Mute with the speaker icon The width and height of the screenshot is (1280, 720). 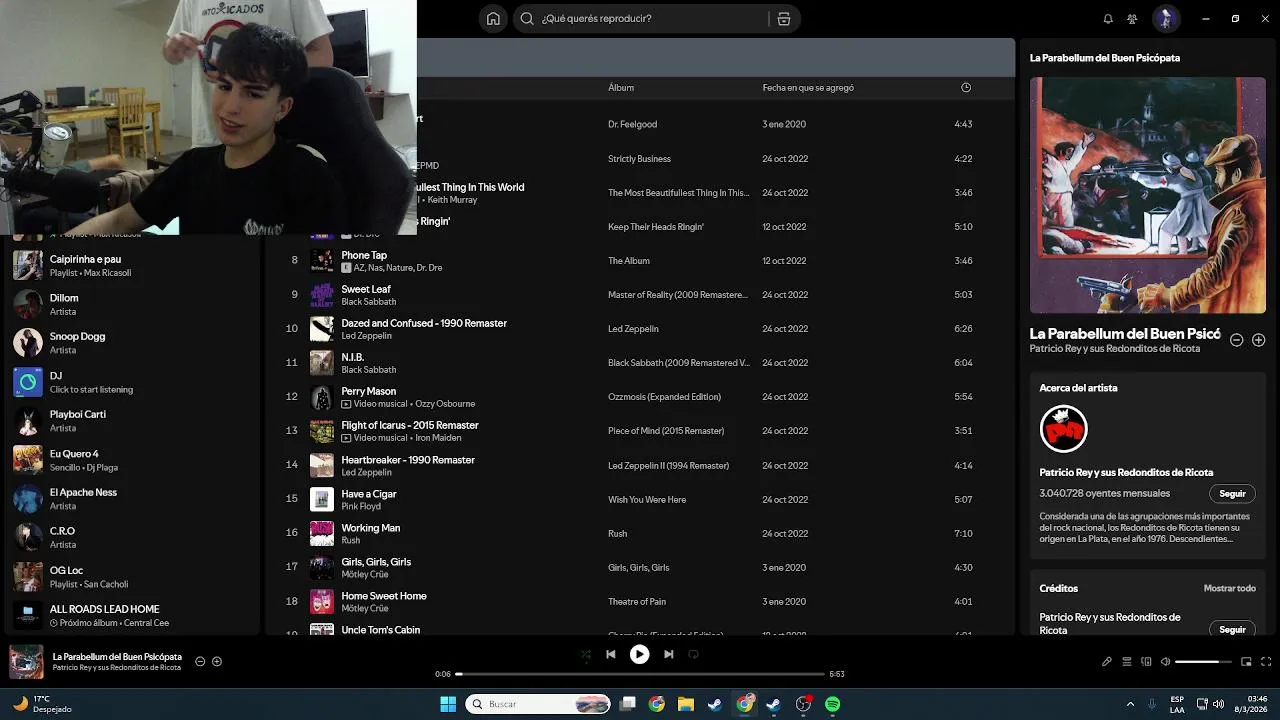(1165, 661)
